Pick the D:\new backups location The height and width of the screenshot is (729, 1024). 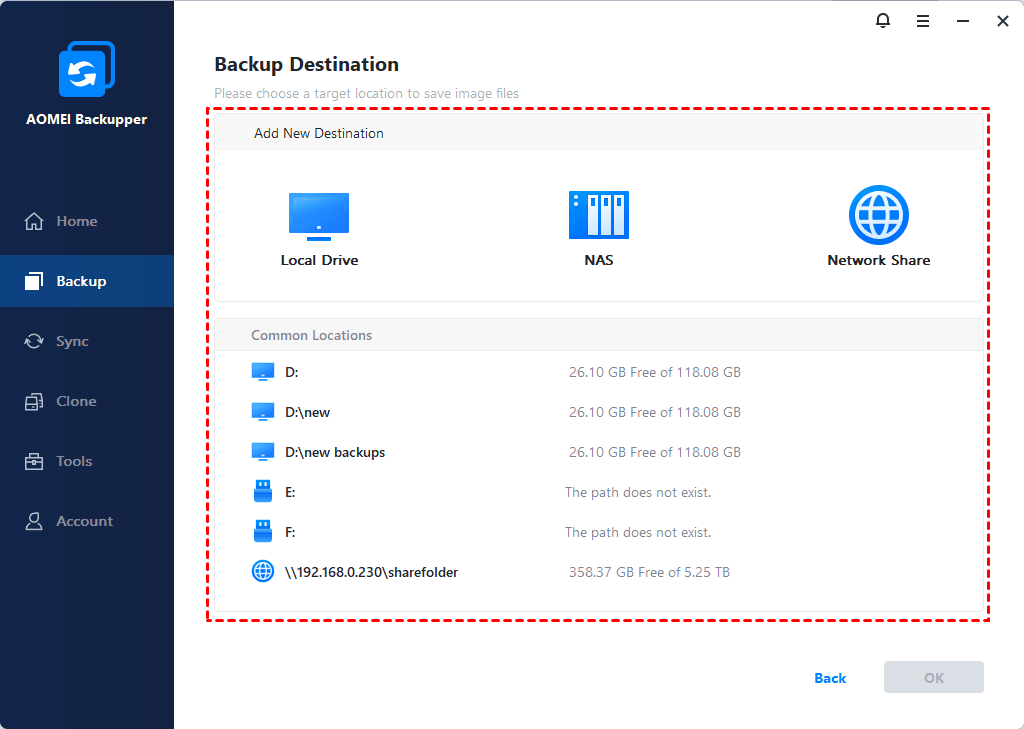(334, 452)
